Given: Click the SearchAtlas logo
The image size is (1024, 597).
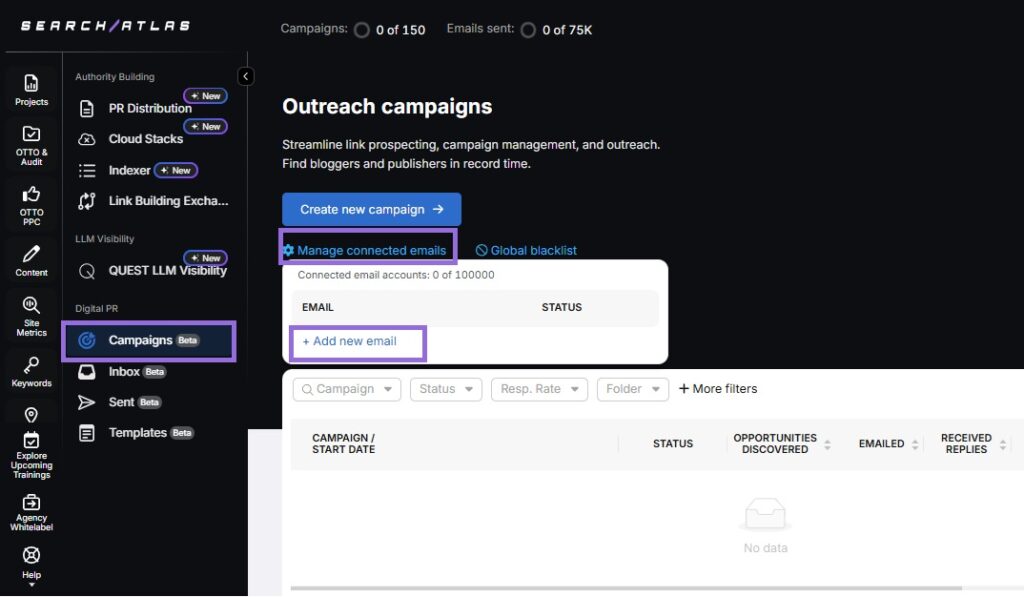Looking at the screenshot, I should [x=105, y=25].
